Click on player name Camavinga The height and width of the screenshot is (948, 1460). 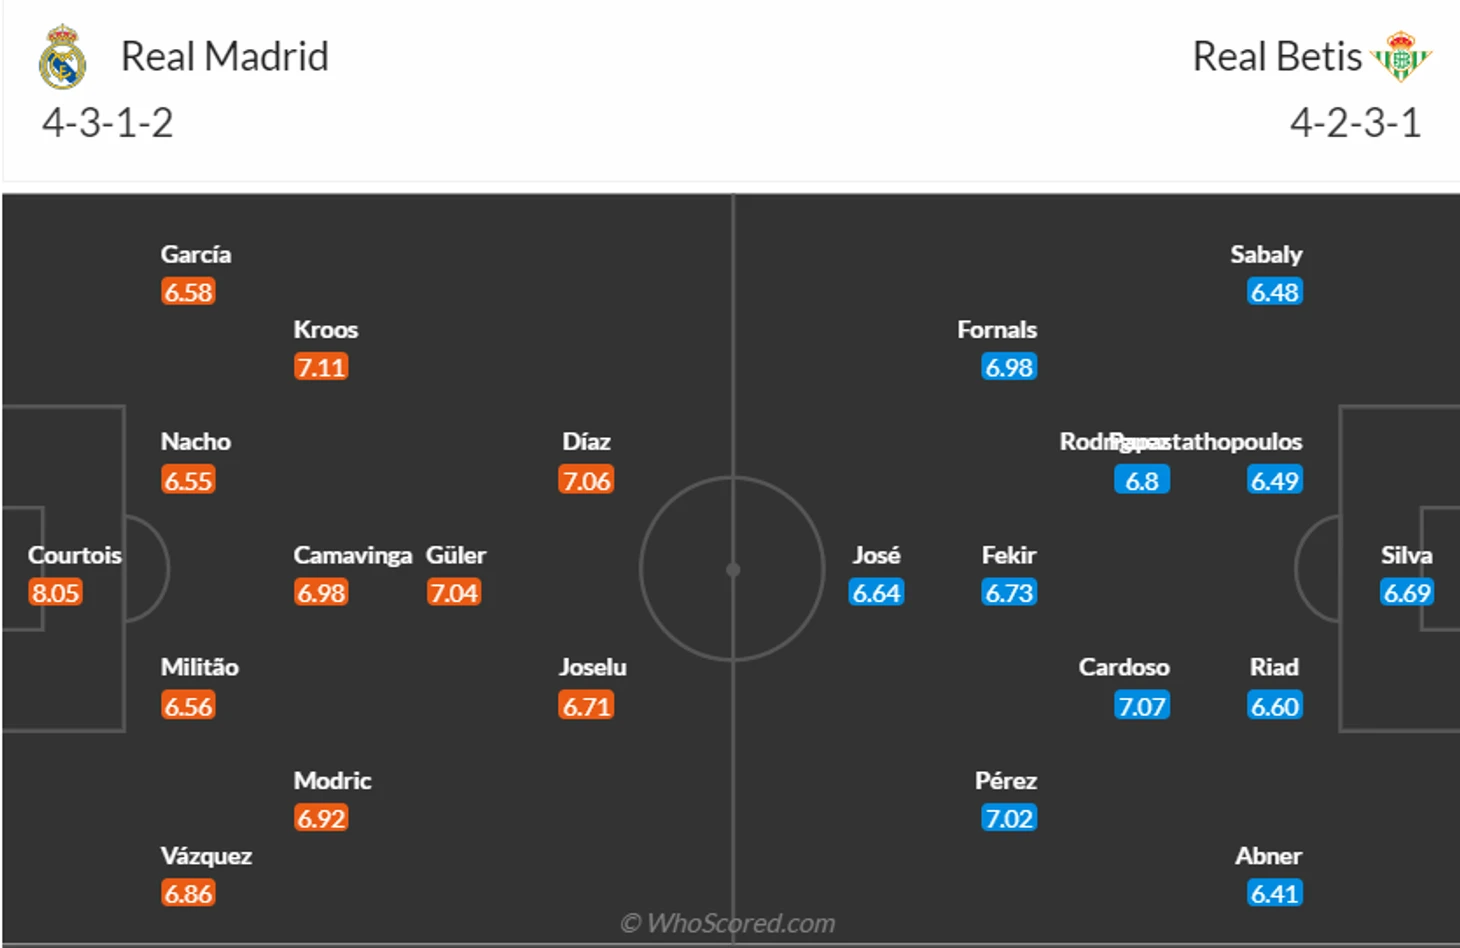[352, 555]
